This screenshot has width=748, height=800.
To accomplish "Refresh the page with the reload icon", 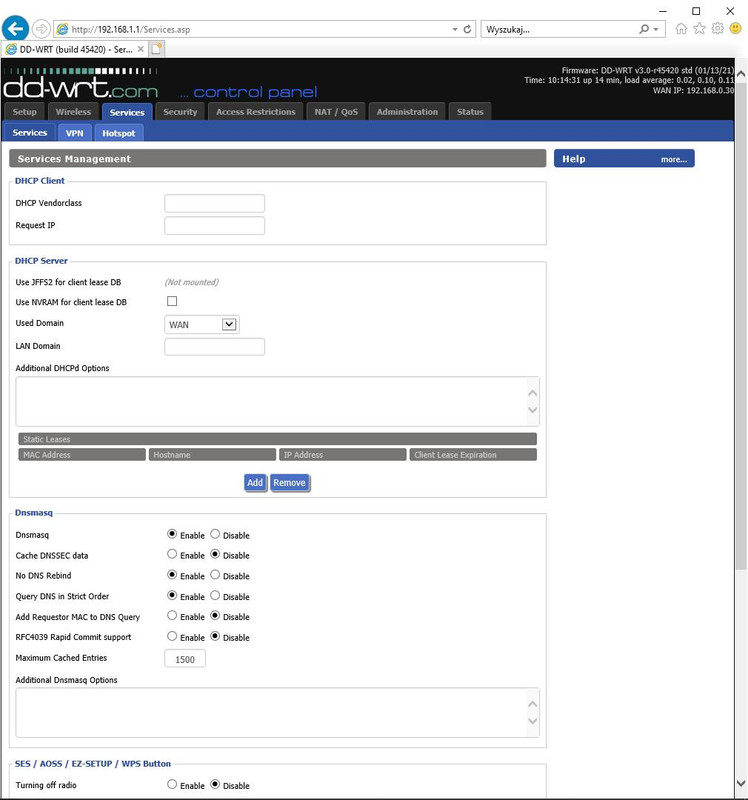I will click(467, 29).
